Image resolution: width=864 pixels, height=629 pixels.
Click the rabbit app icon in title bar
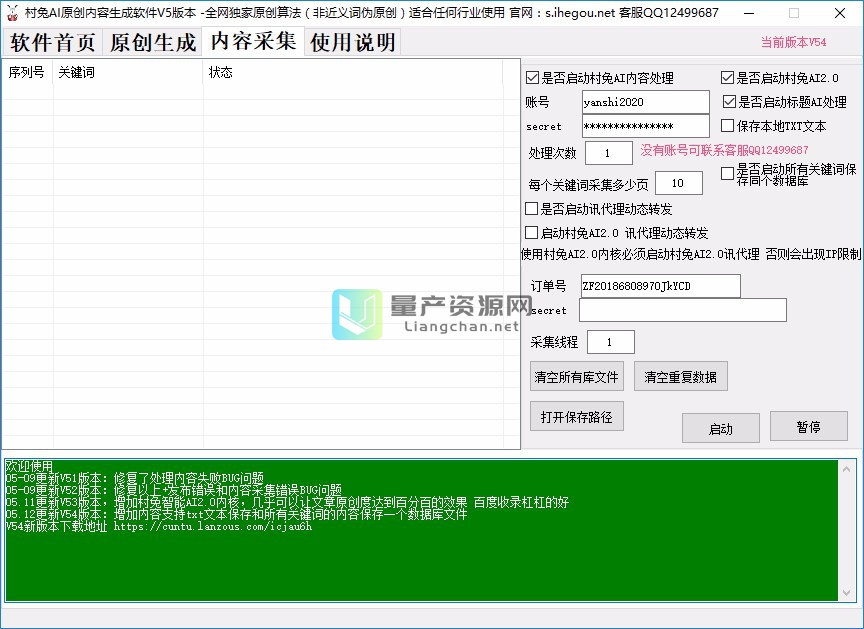click(x=12, y=13)
